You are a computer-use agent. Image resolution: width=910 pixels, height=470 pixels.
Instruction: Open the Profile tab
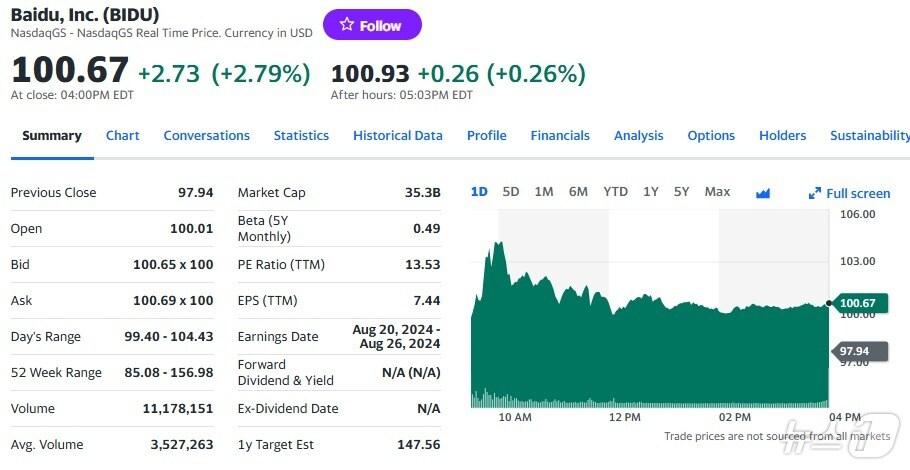coord(486,136)
